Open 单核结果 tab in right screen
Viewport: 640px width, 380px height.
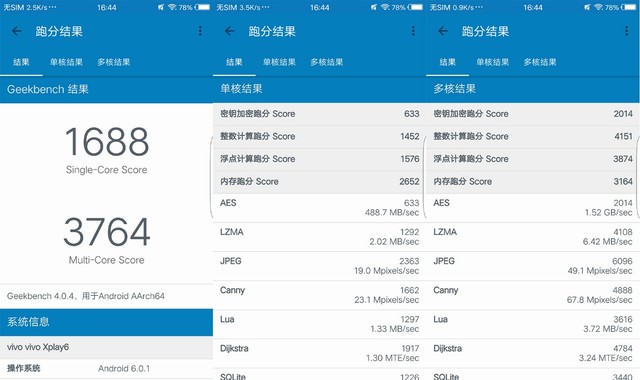pyautogui.click(x=493, y=62)
